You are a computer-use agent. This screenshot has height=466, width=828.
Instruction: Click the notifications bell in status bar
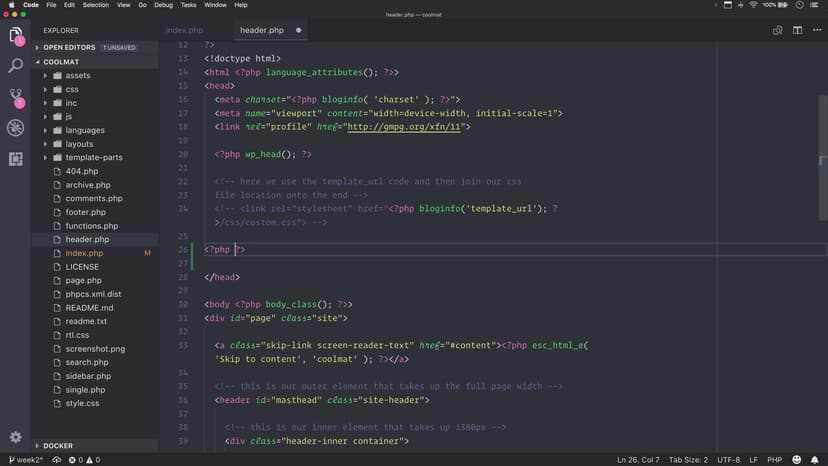pyautogui.click(x=817, y=460)
